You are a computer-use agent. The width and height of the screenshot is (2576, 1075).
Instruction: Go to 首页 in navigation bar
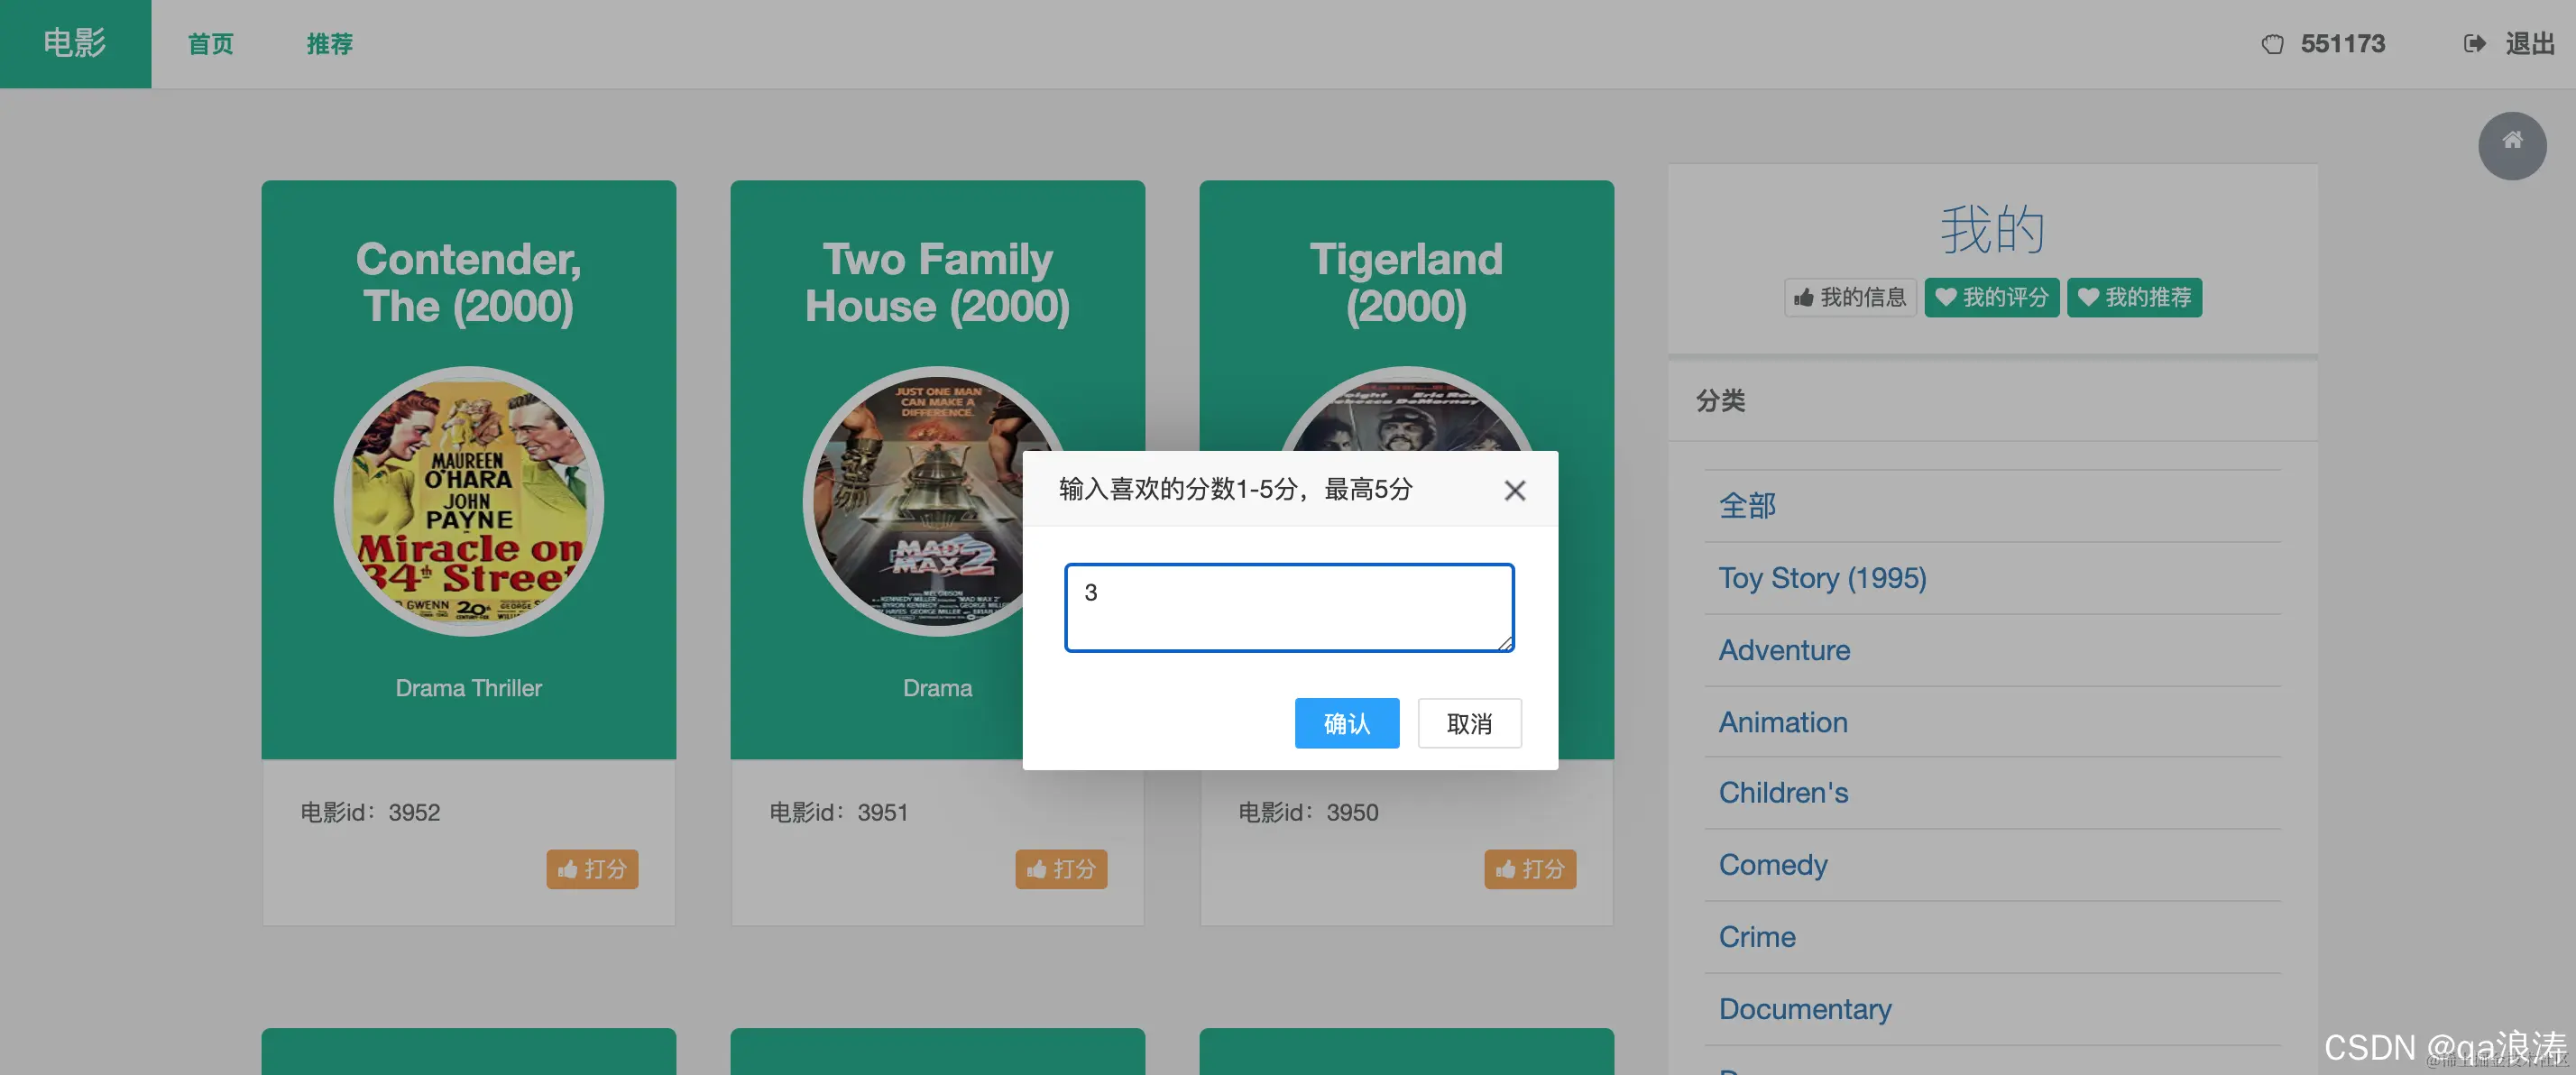(211, 44)
